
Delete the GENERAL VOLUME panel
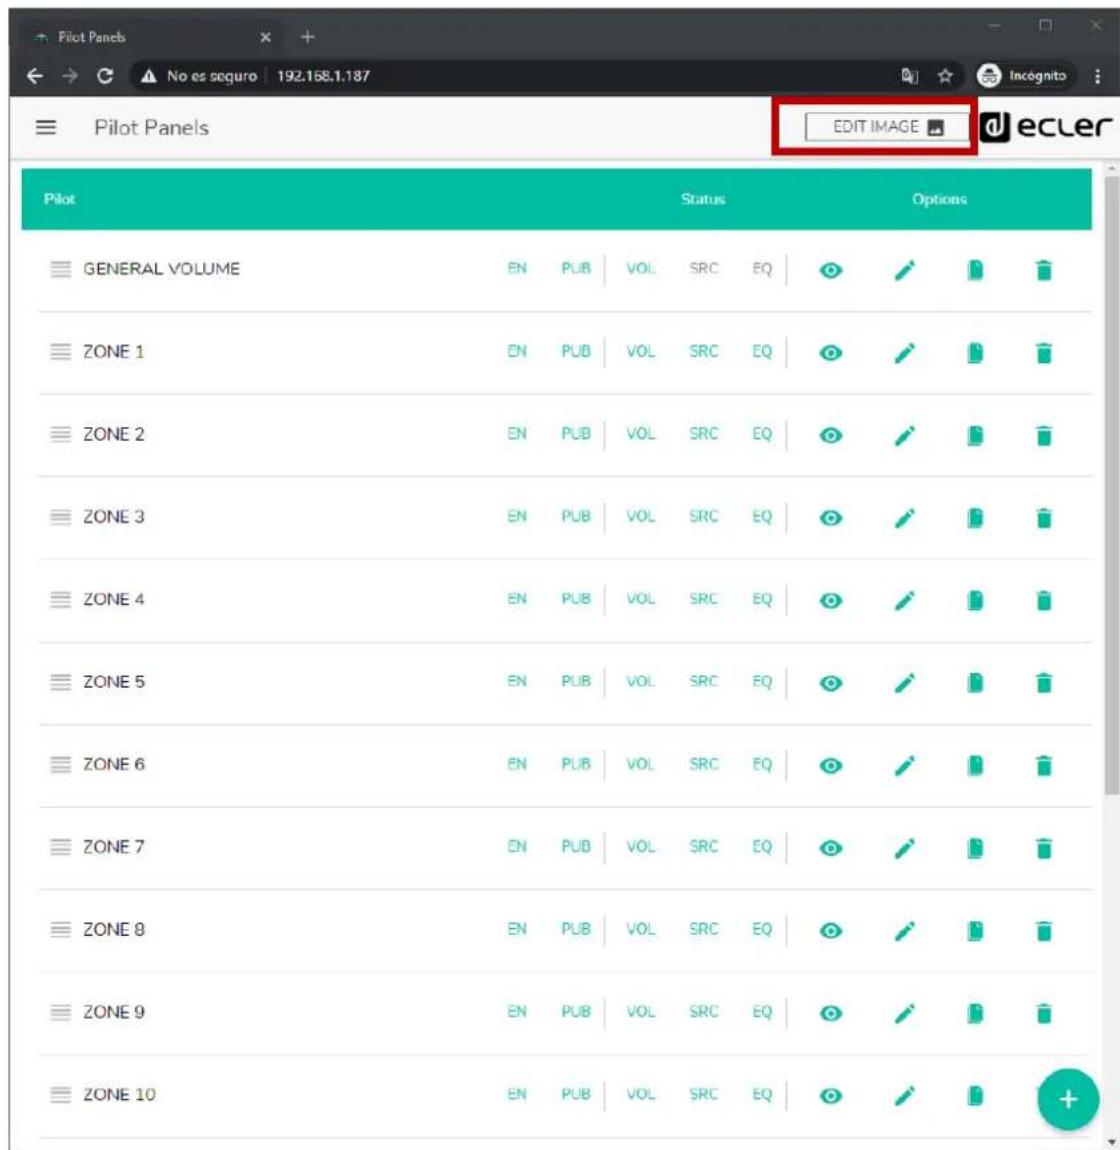[1044, 270]
